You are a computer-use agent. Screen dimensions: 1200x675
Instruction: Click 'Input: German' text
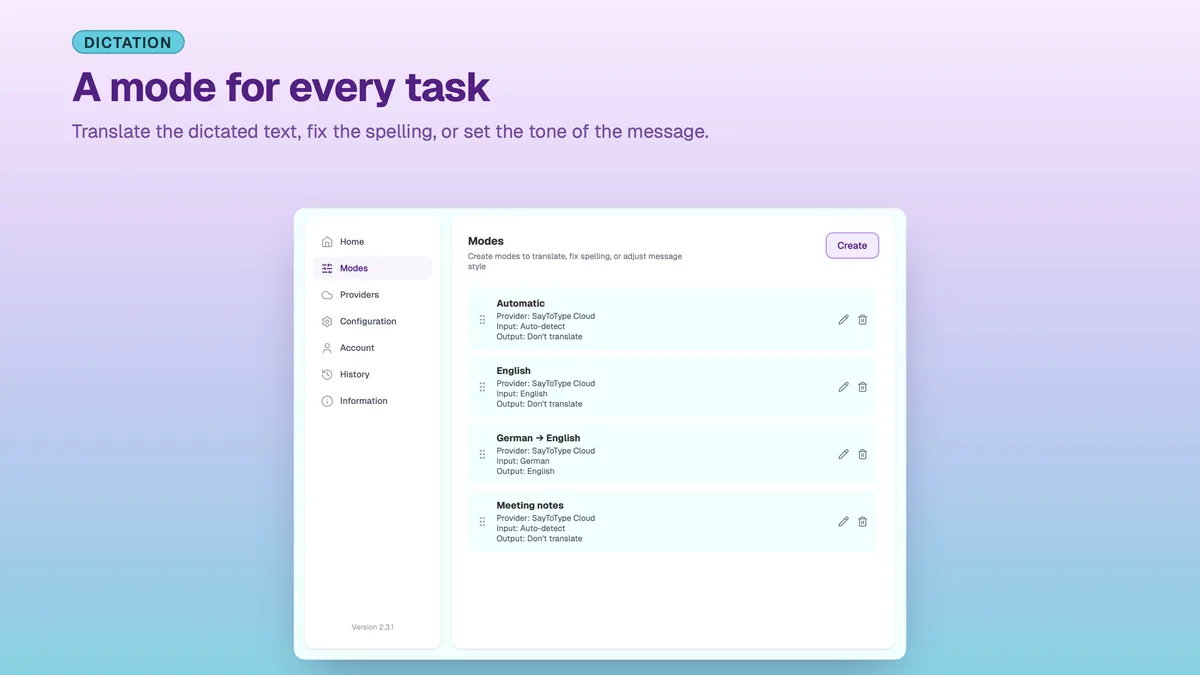[x=523, y=461]
